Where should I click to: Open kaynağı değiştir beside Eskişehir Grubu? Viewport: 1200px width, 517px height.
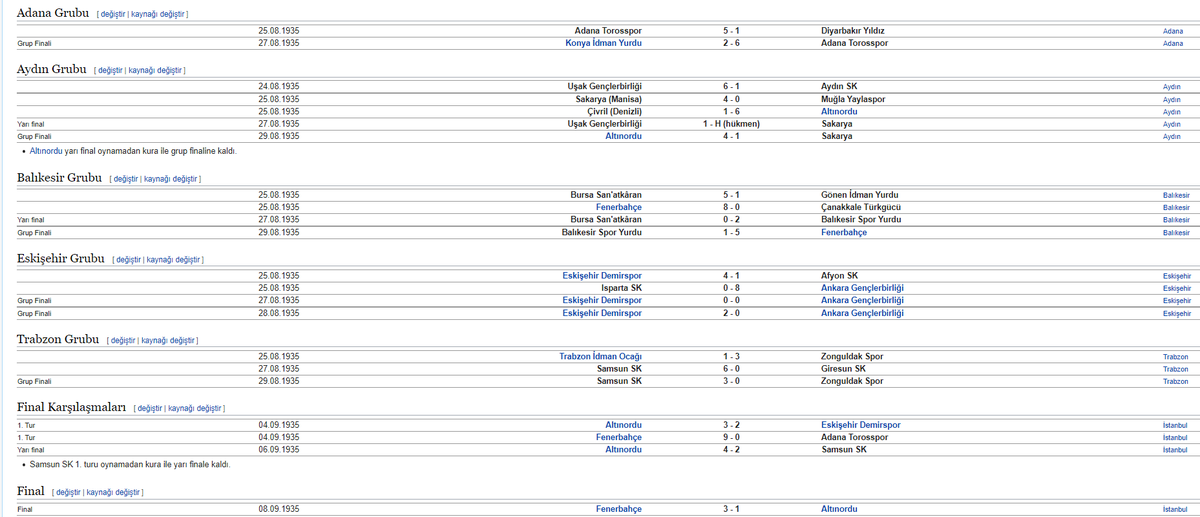173,259
